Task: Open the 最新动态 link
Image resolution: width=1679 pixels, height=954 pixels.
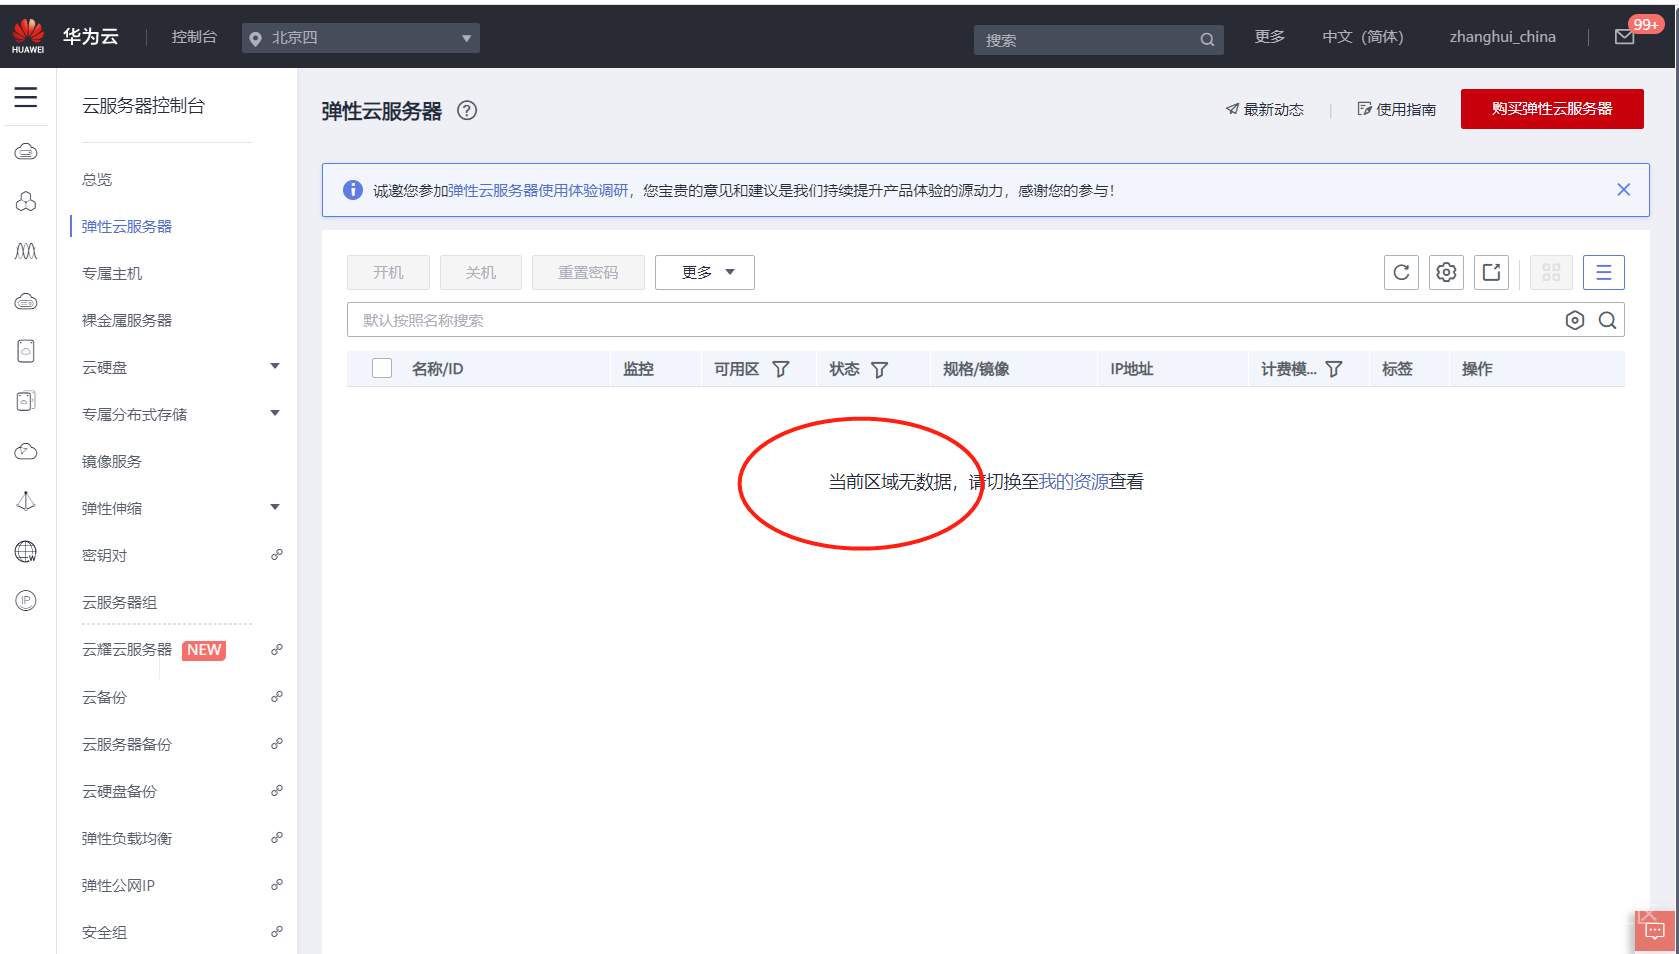Action: tap(1265, 110)
